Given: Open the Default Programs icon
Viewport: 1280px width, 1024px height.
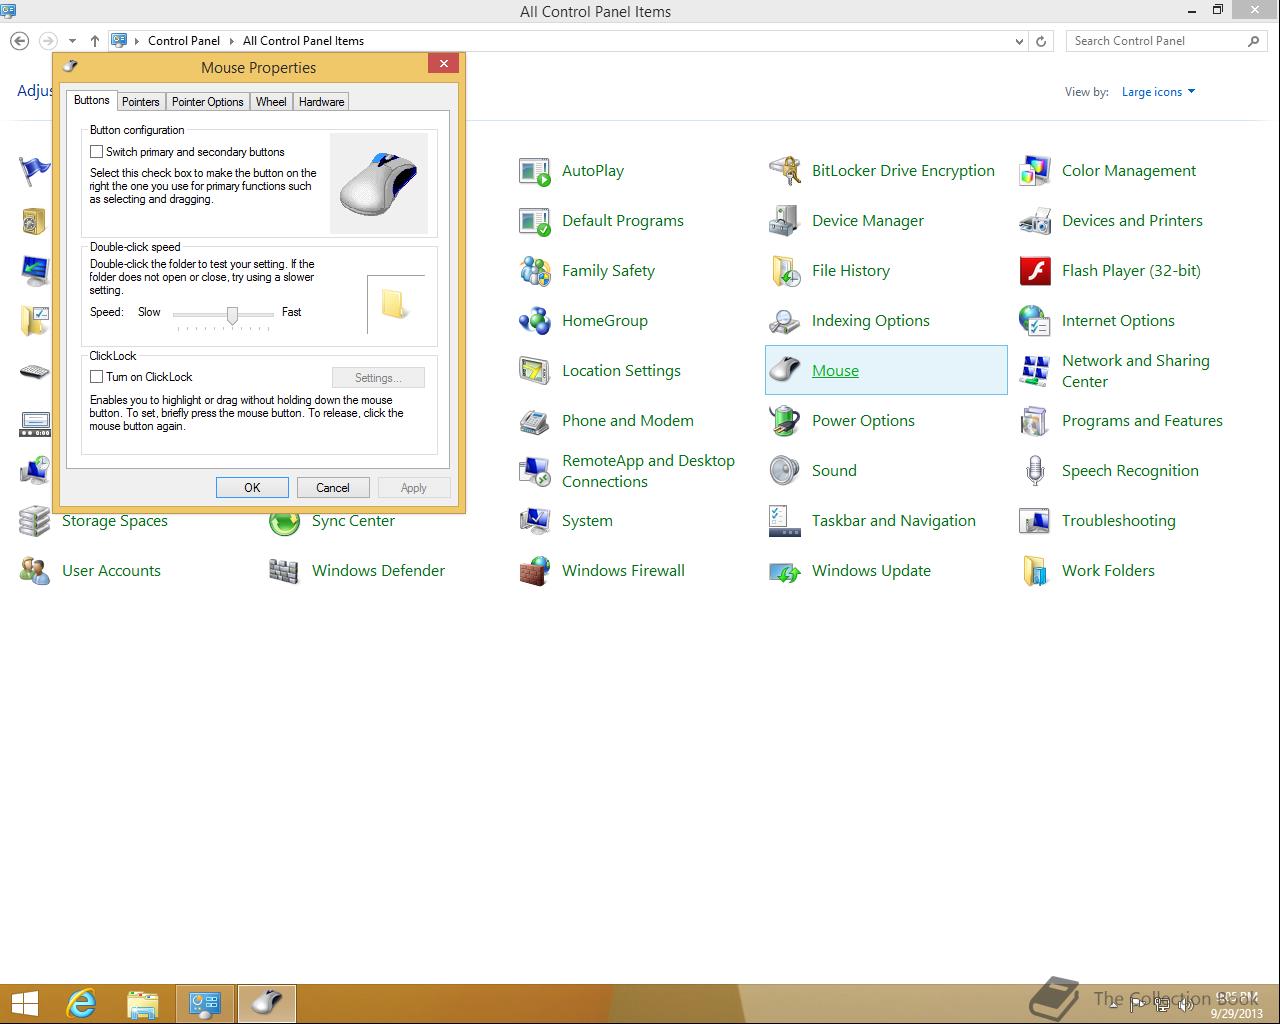Looking at the screenshot, I should pyautogui.click(x=535, y=221).
